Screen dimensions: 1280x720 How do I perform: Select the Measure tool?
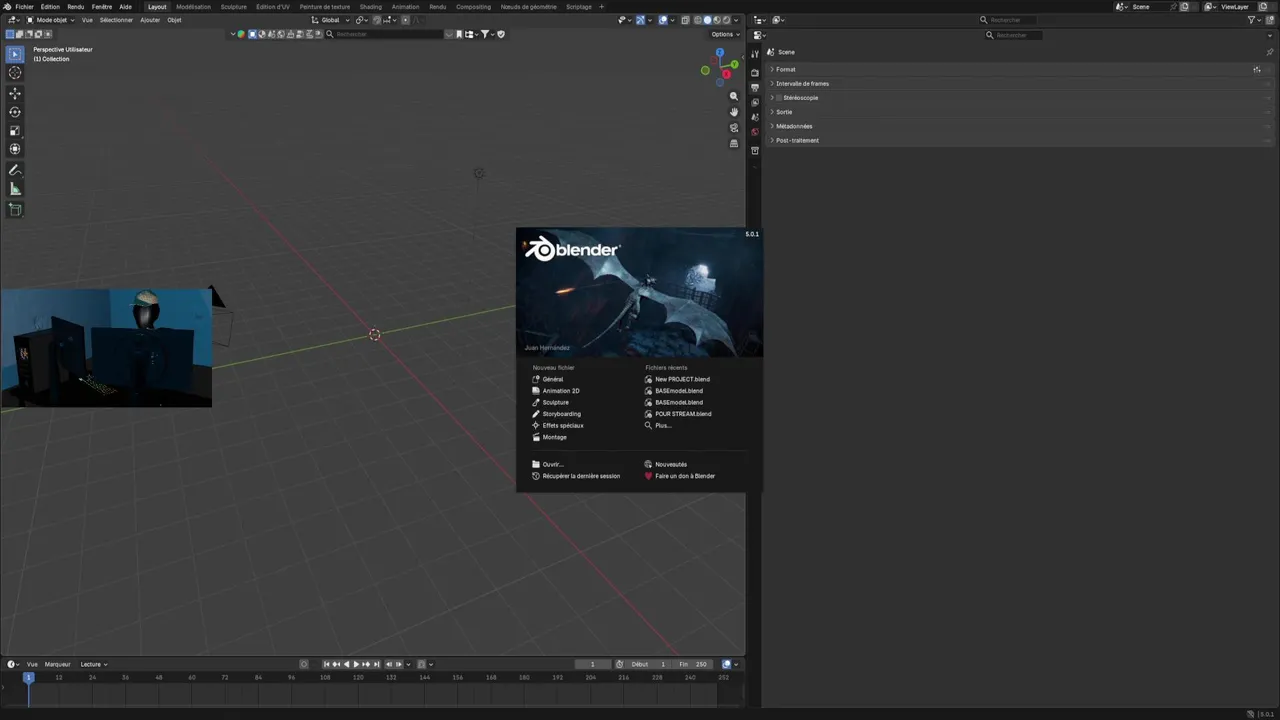pyautogui.click(x=15, y=189)
